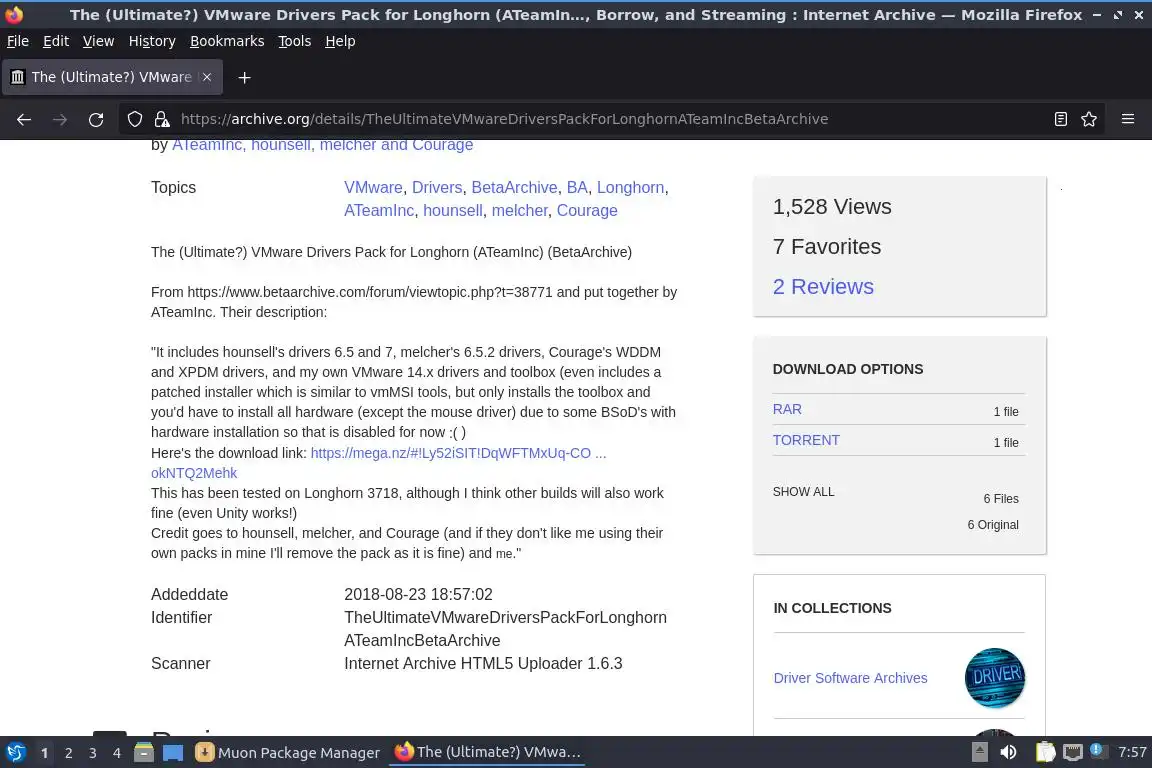Open a new tab with plus button
1152x768 pixels.
pyautogui.click(x=245, y=78)
